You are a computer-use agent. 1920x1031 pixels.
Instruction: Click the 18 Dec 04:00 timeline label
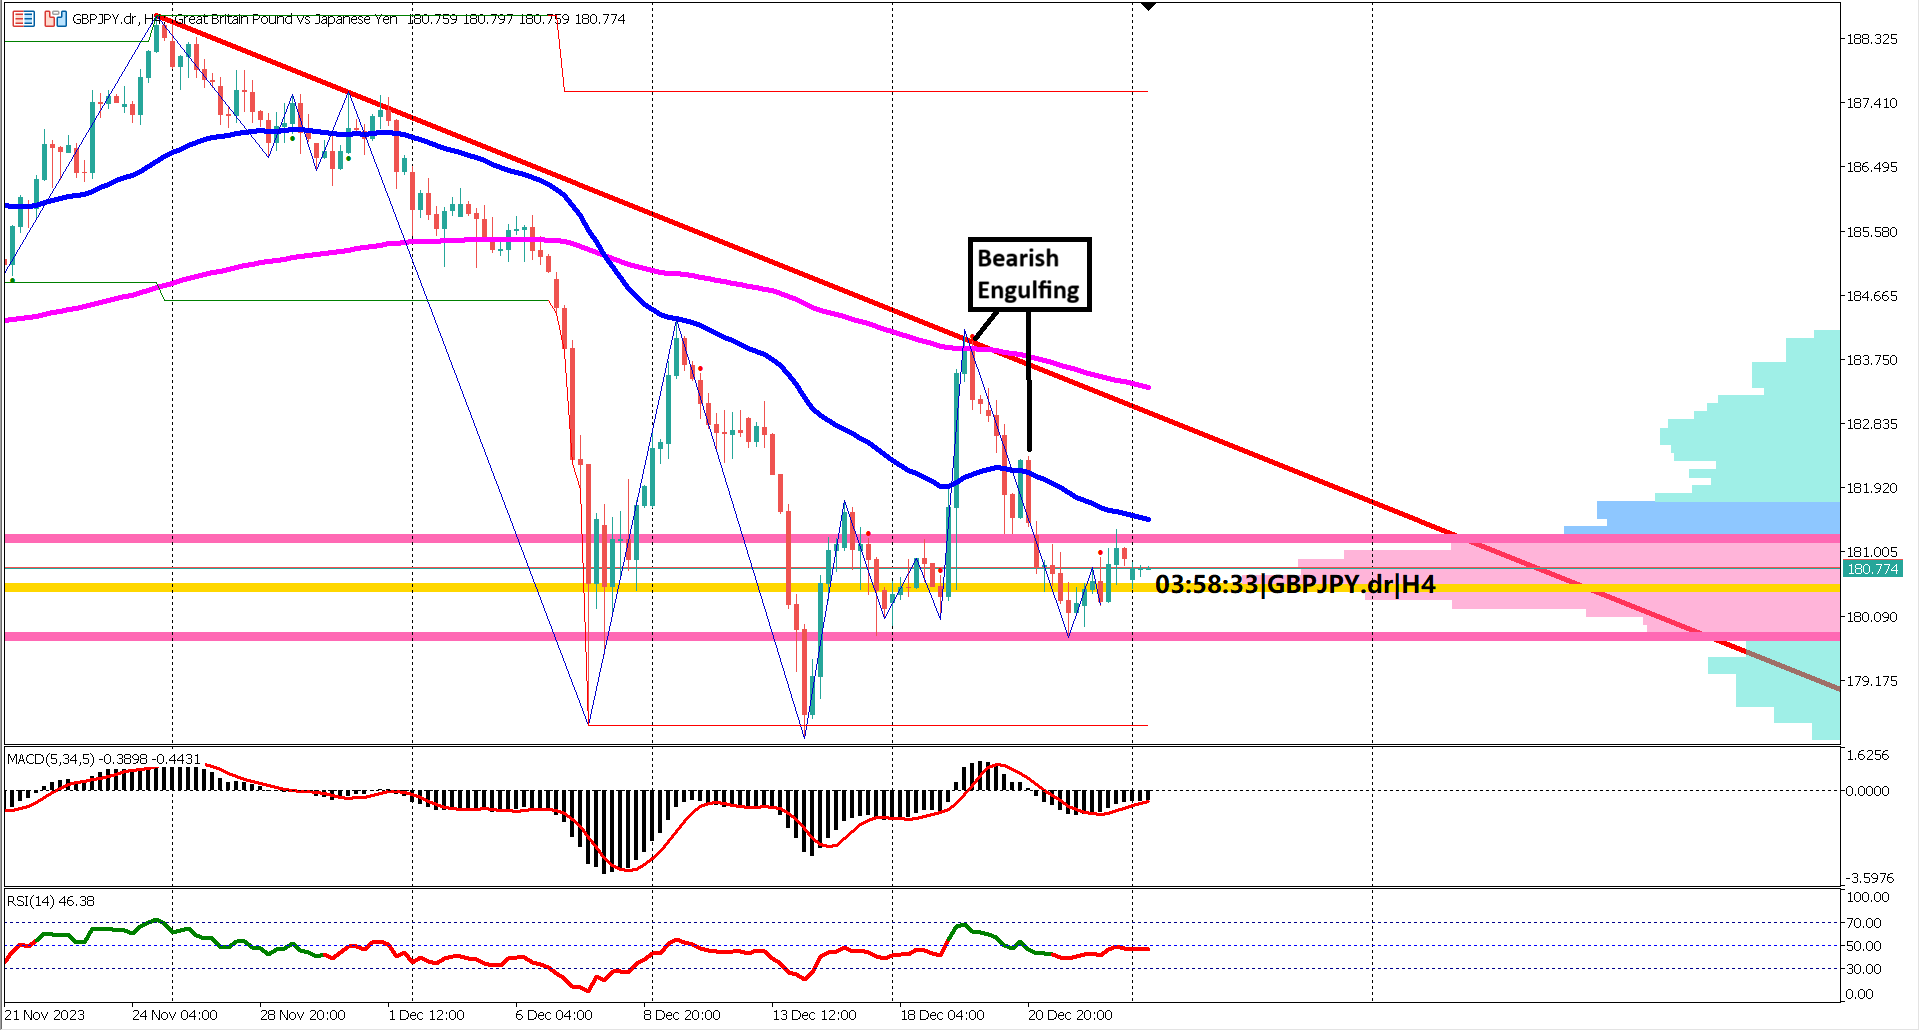coord(940,1014)
